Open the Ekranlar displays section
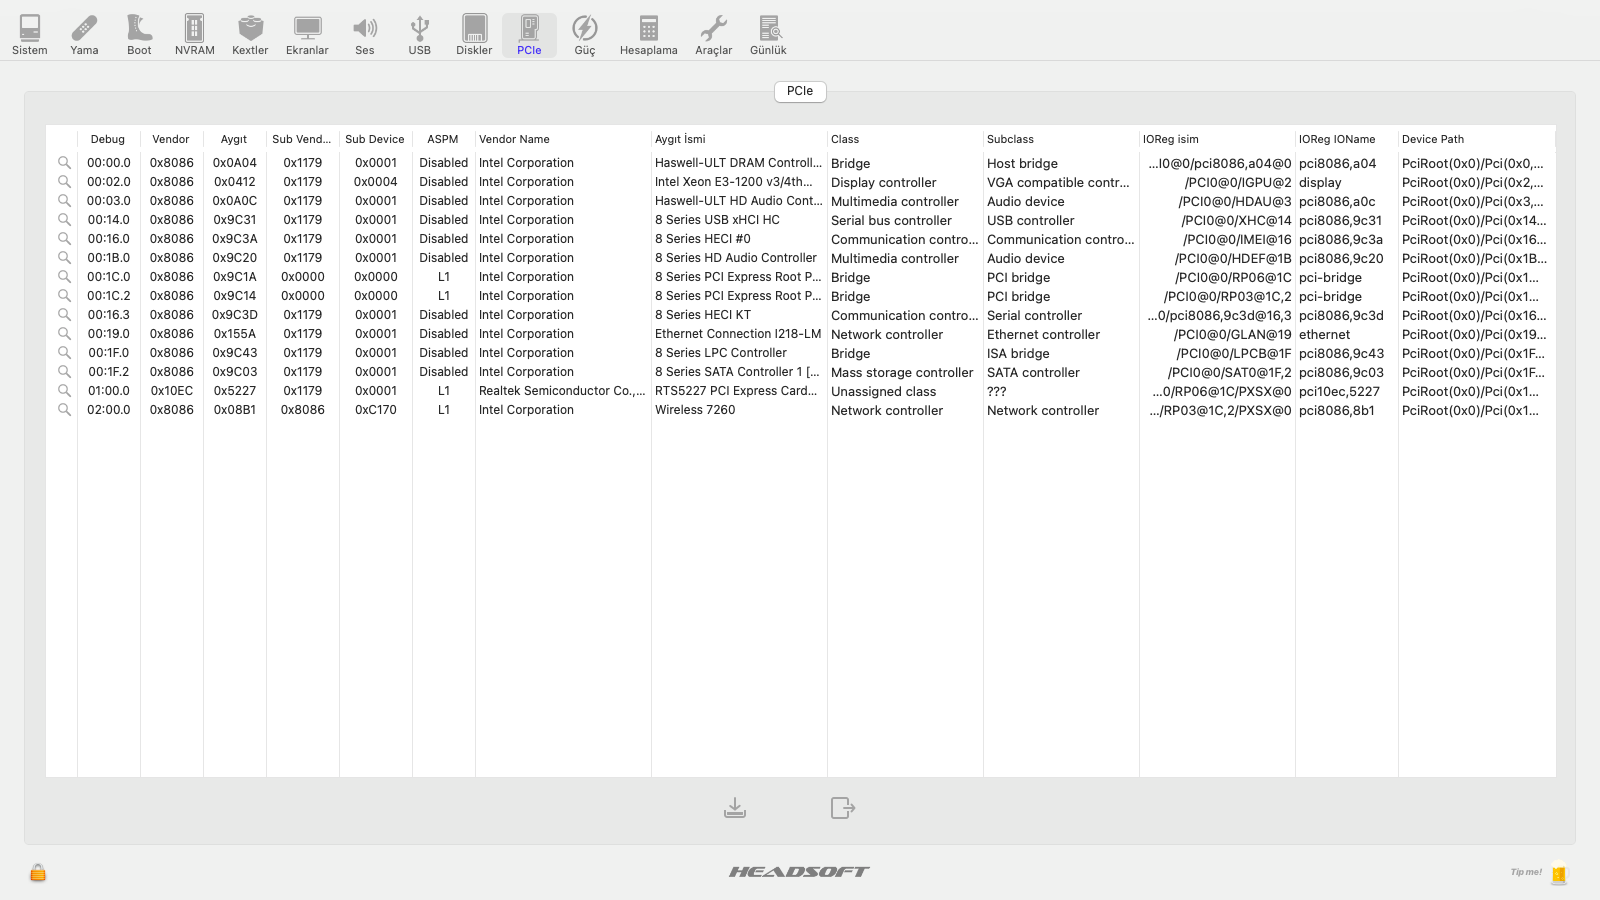1600x900 pixels. (307, 35)
